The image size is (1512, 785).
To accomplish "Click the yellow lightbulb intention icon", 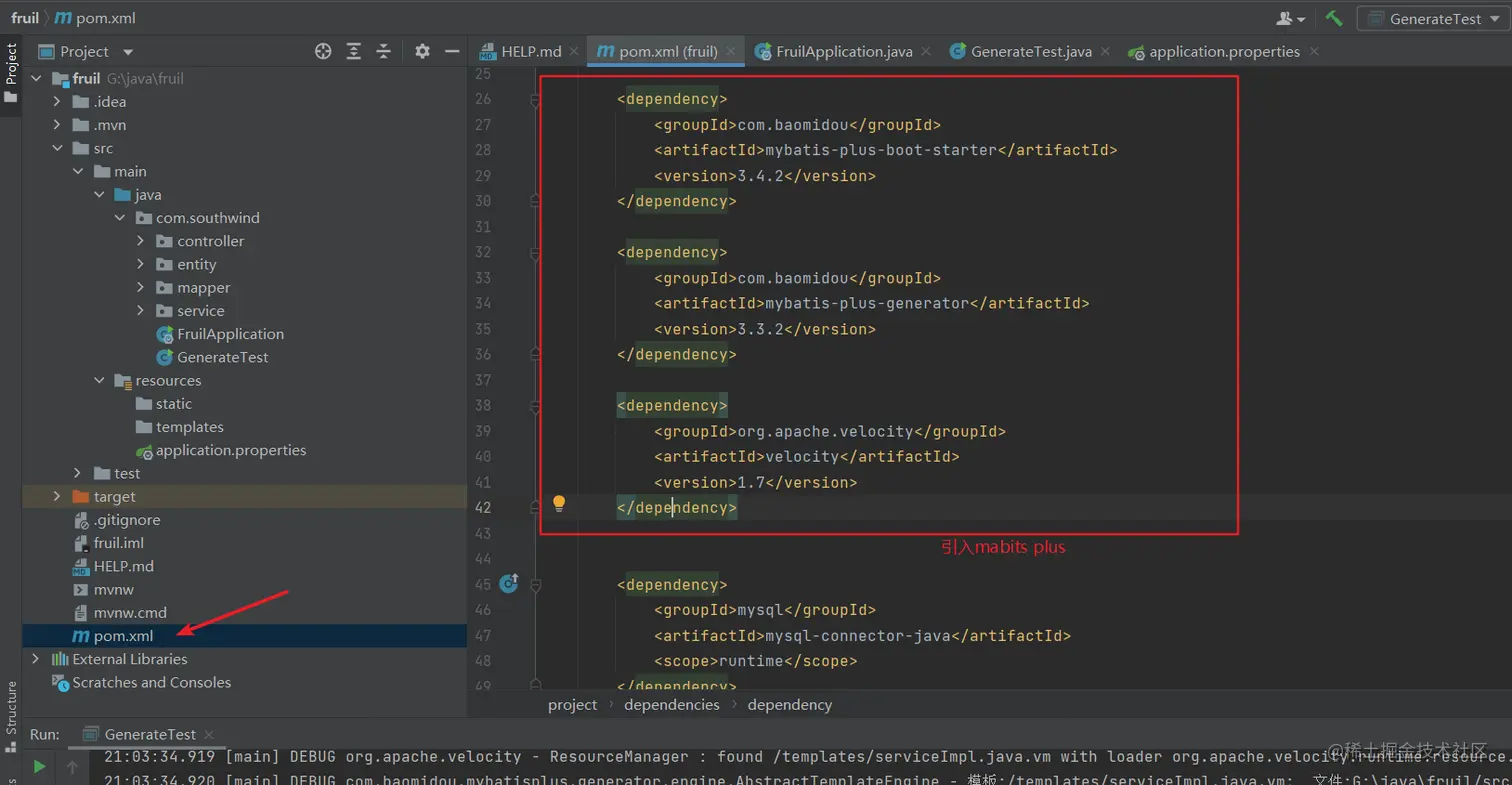I will coord(559,503).
